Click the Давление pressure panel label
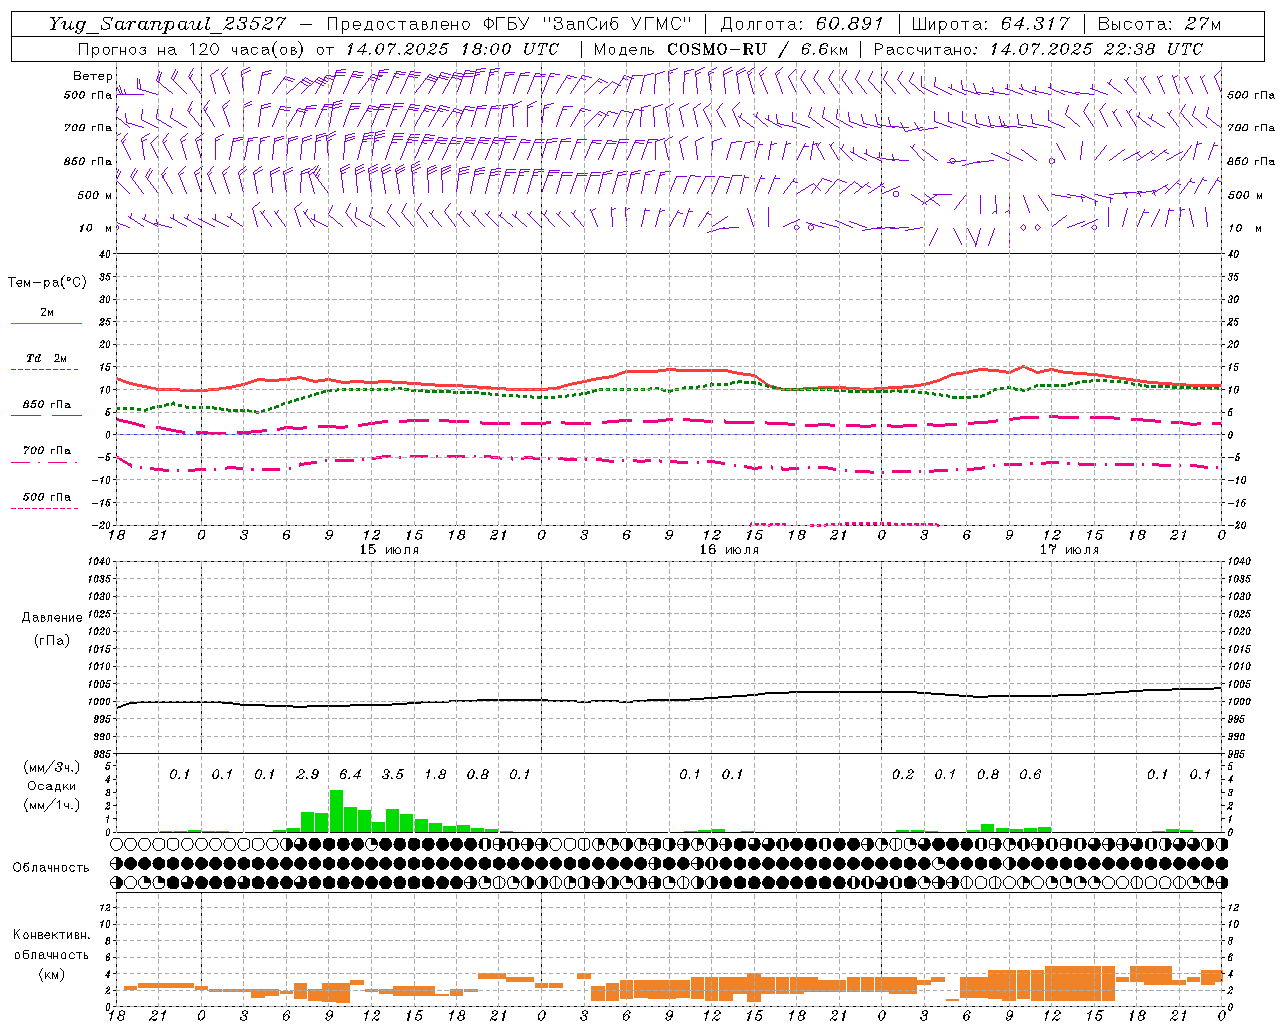Viewport: 1280px width, 1024px height. (x=51, y=618)
